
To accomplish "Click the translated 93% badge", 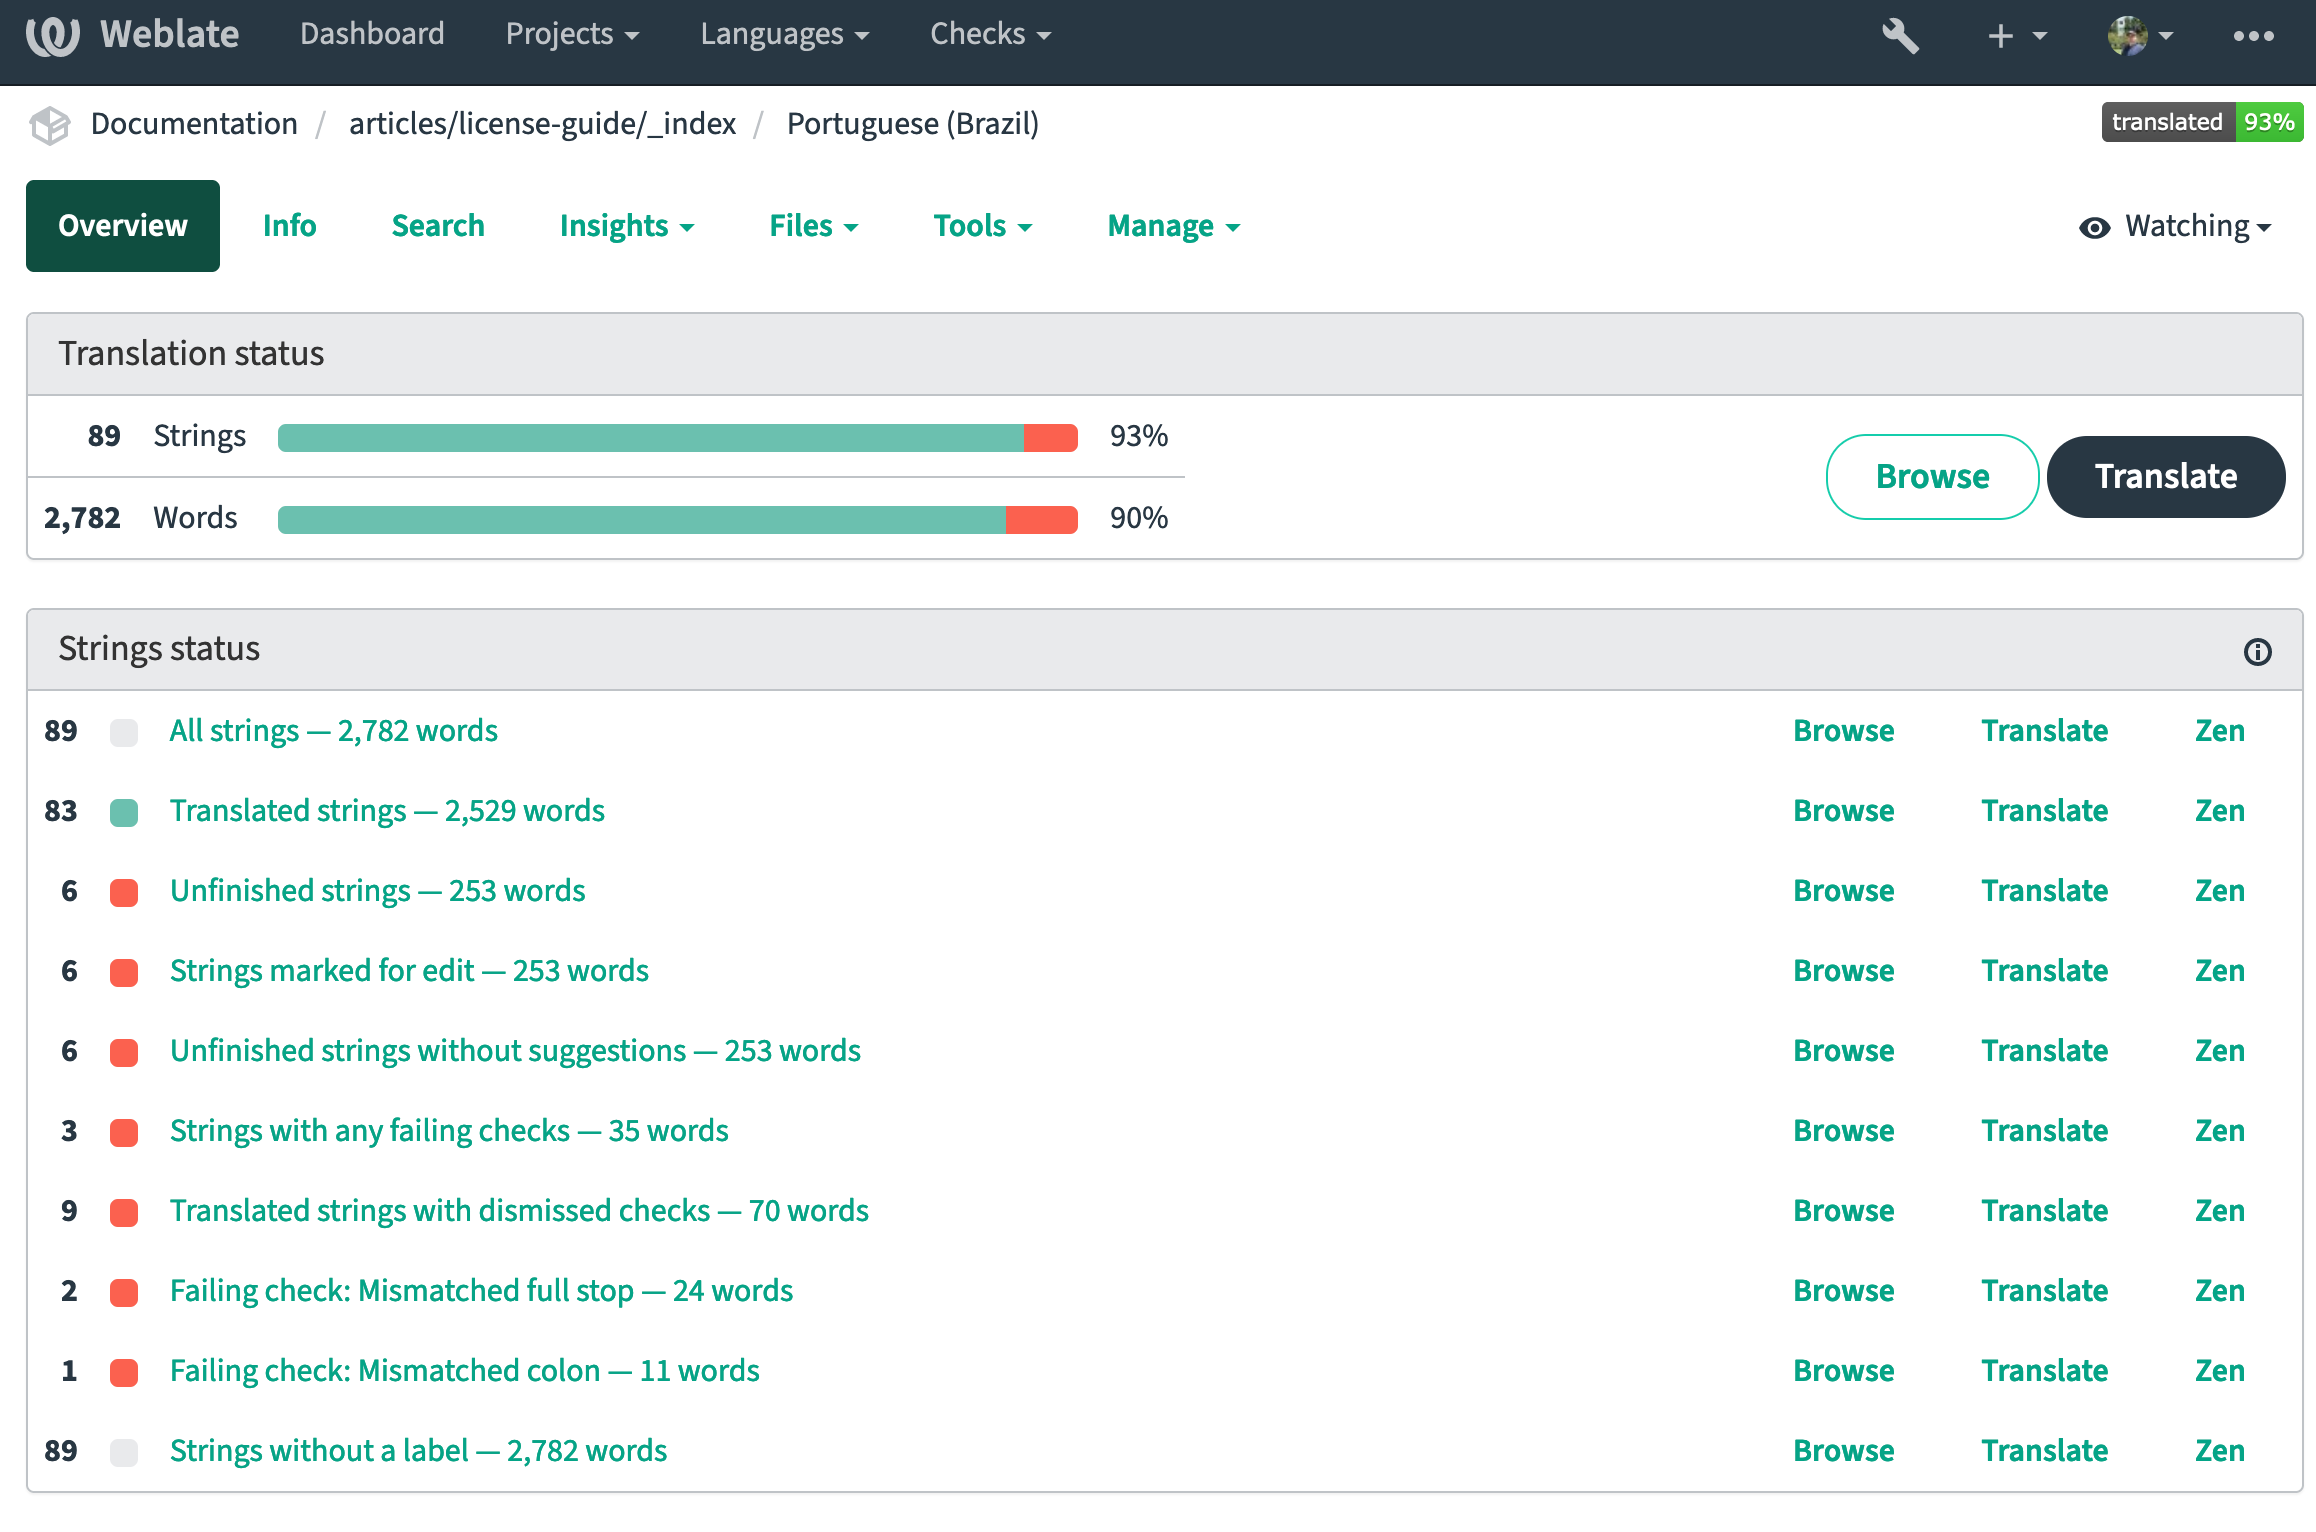I will click(2202, 122).
